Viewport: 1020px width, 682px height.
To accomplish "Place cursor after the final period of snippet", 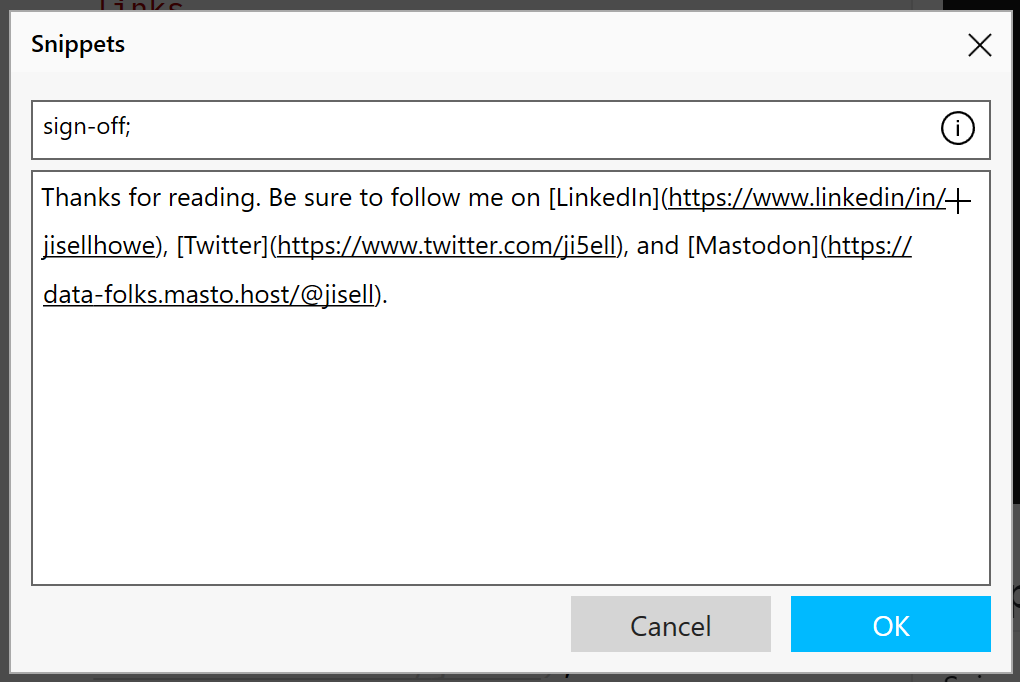I will (x=388, y=295).
